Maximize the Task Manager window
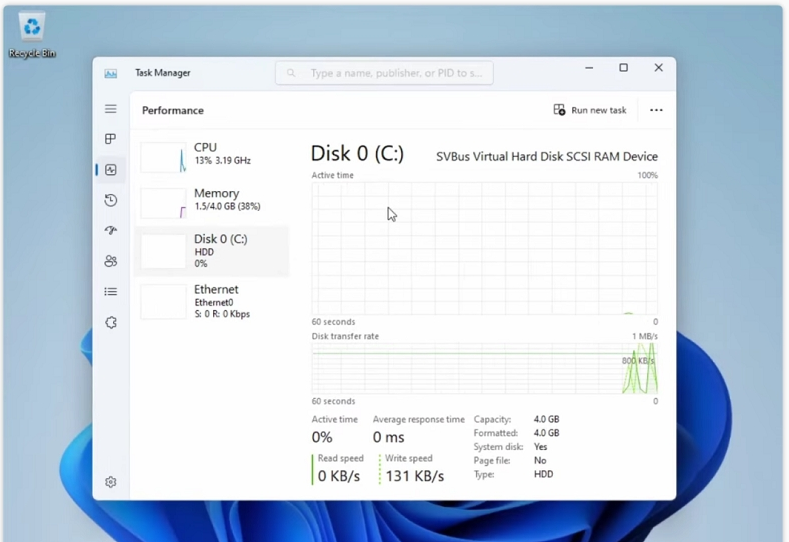Image resolution: width=789 pixels, height=542 pixels. pyautogui.click(x=623, y=68)
